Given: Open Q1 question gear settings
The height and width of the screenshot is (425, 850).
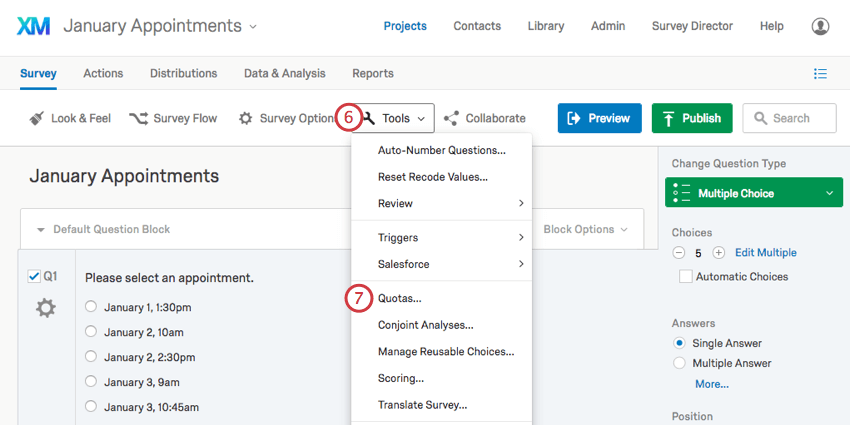Looking at the screenshot, I should [x=46, y=308].
